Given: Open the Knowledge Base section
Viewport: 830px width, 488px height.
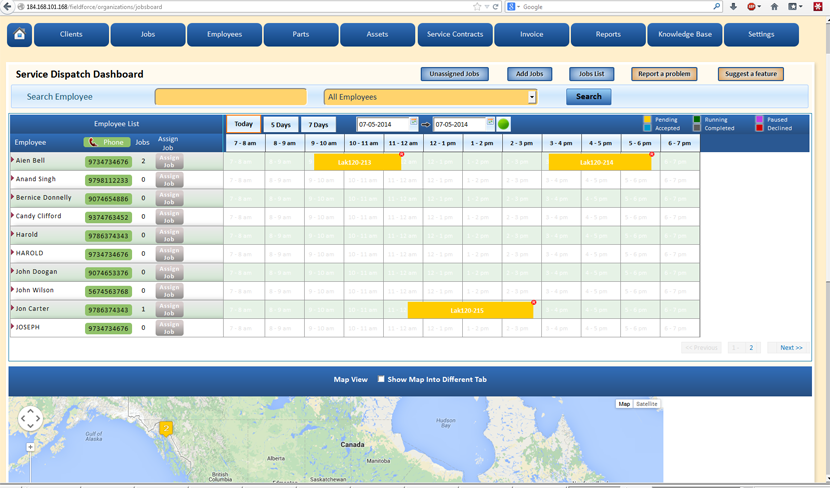Looking at the screenshot, I should [685, 34].
